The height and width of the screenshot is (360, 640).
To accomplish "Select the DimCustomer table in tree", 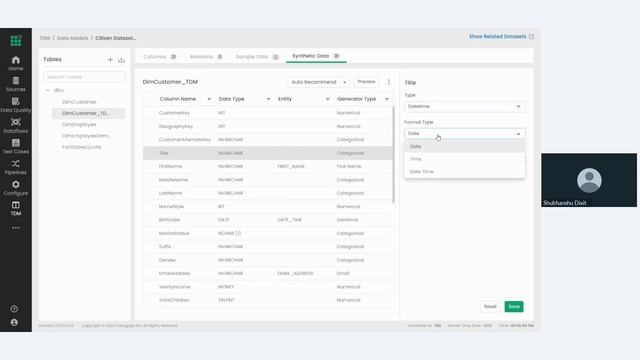I will coord(79,102).
